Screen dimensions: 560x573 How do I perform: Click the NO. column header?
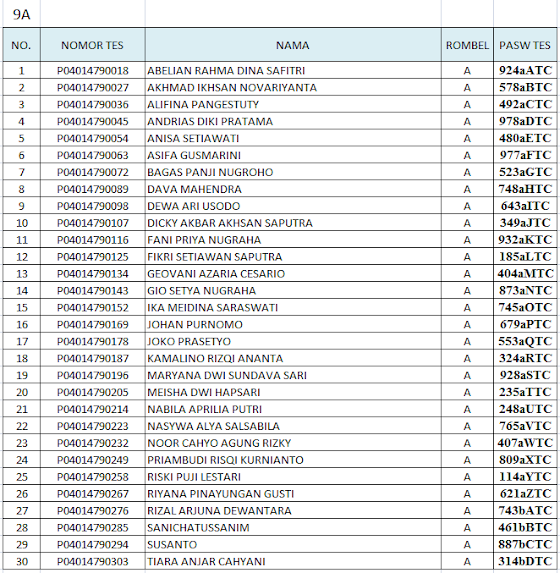(21, 45)
